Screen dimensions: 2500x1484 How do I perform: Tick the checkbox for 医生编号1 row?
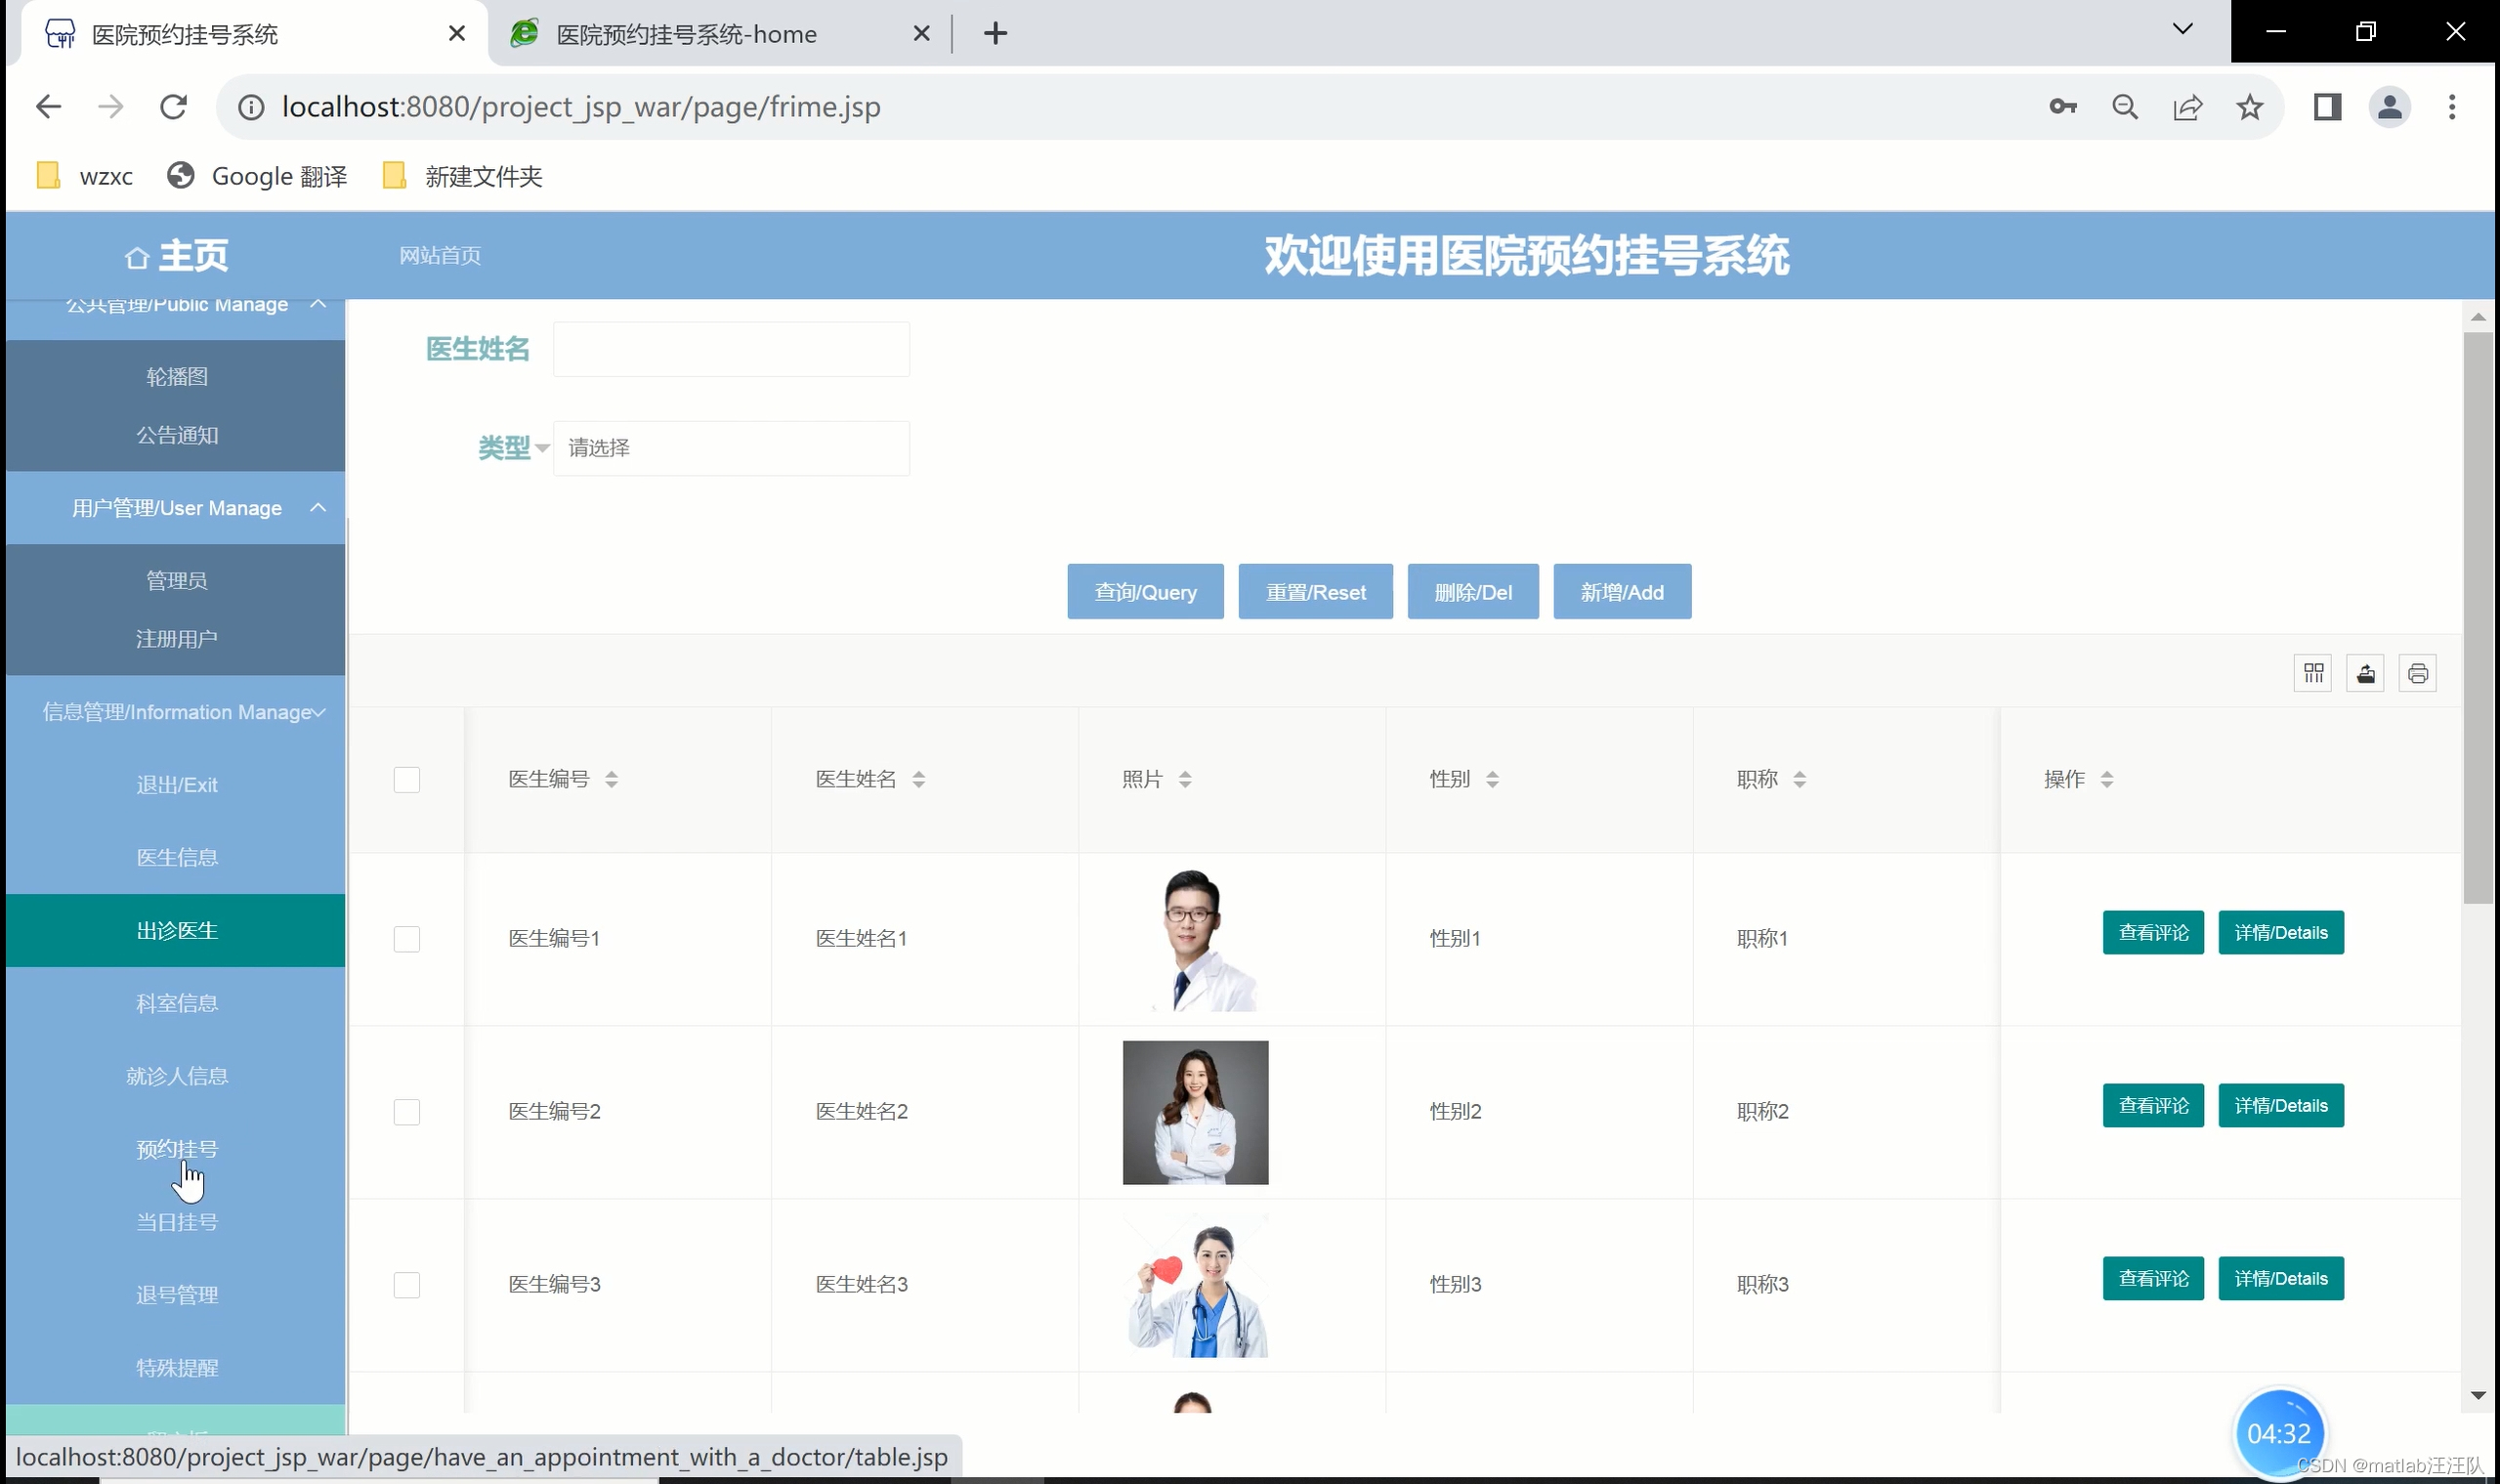[x=406, y=939]
